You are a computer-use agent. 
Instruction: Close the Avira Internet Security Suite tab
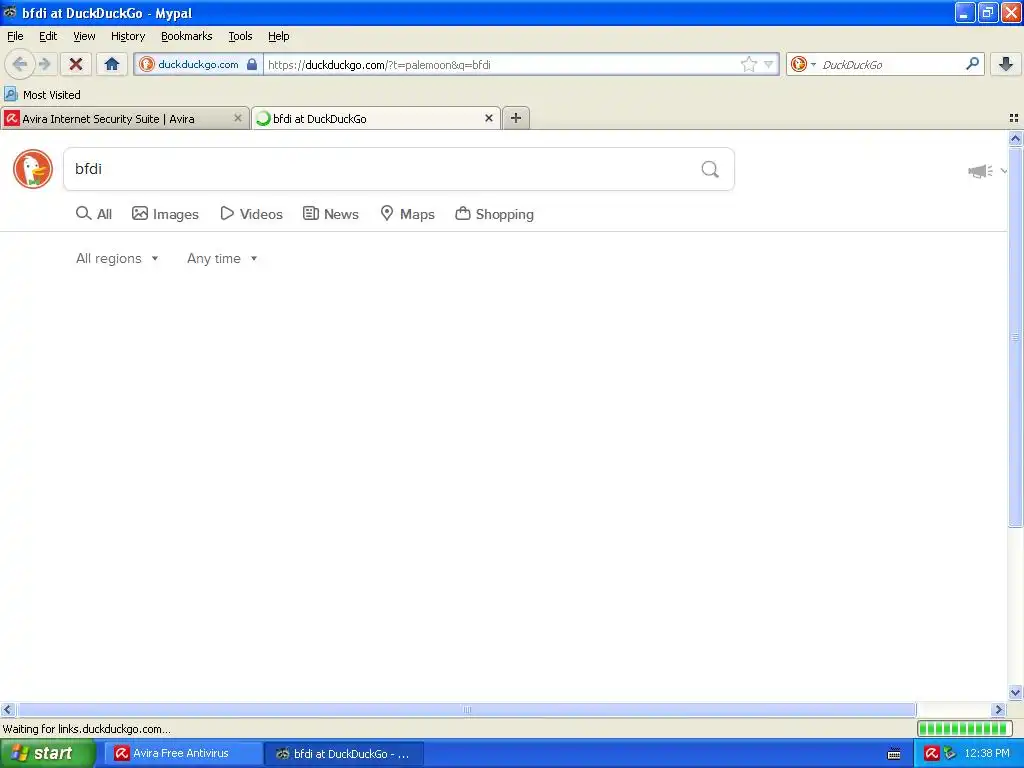[238, 118]
